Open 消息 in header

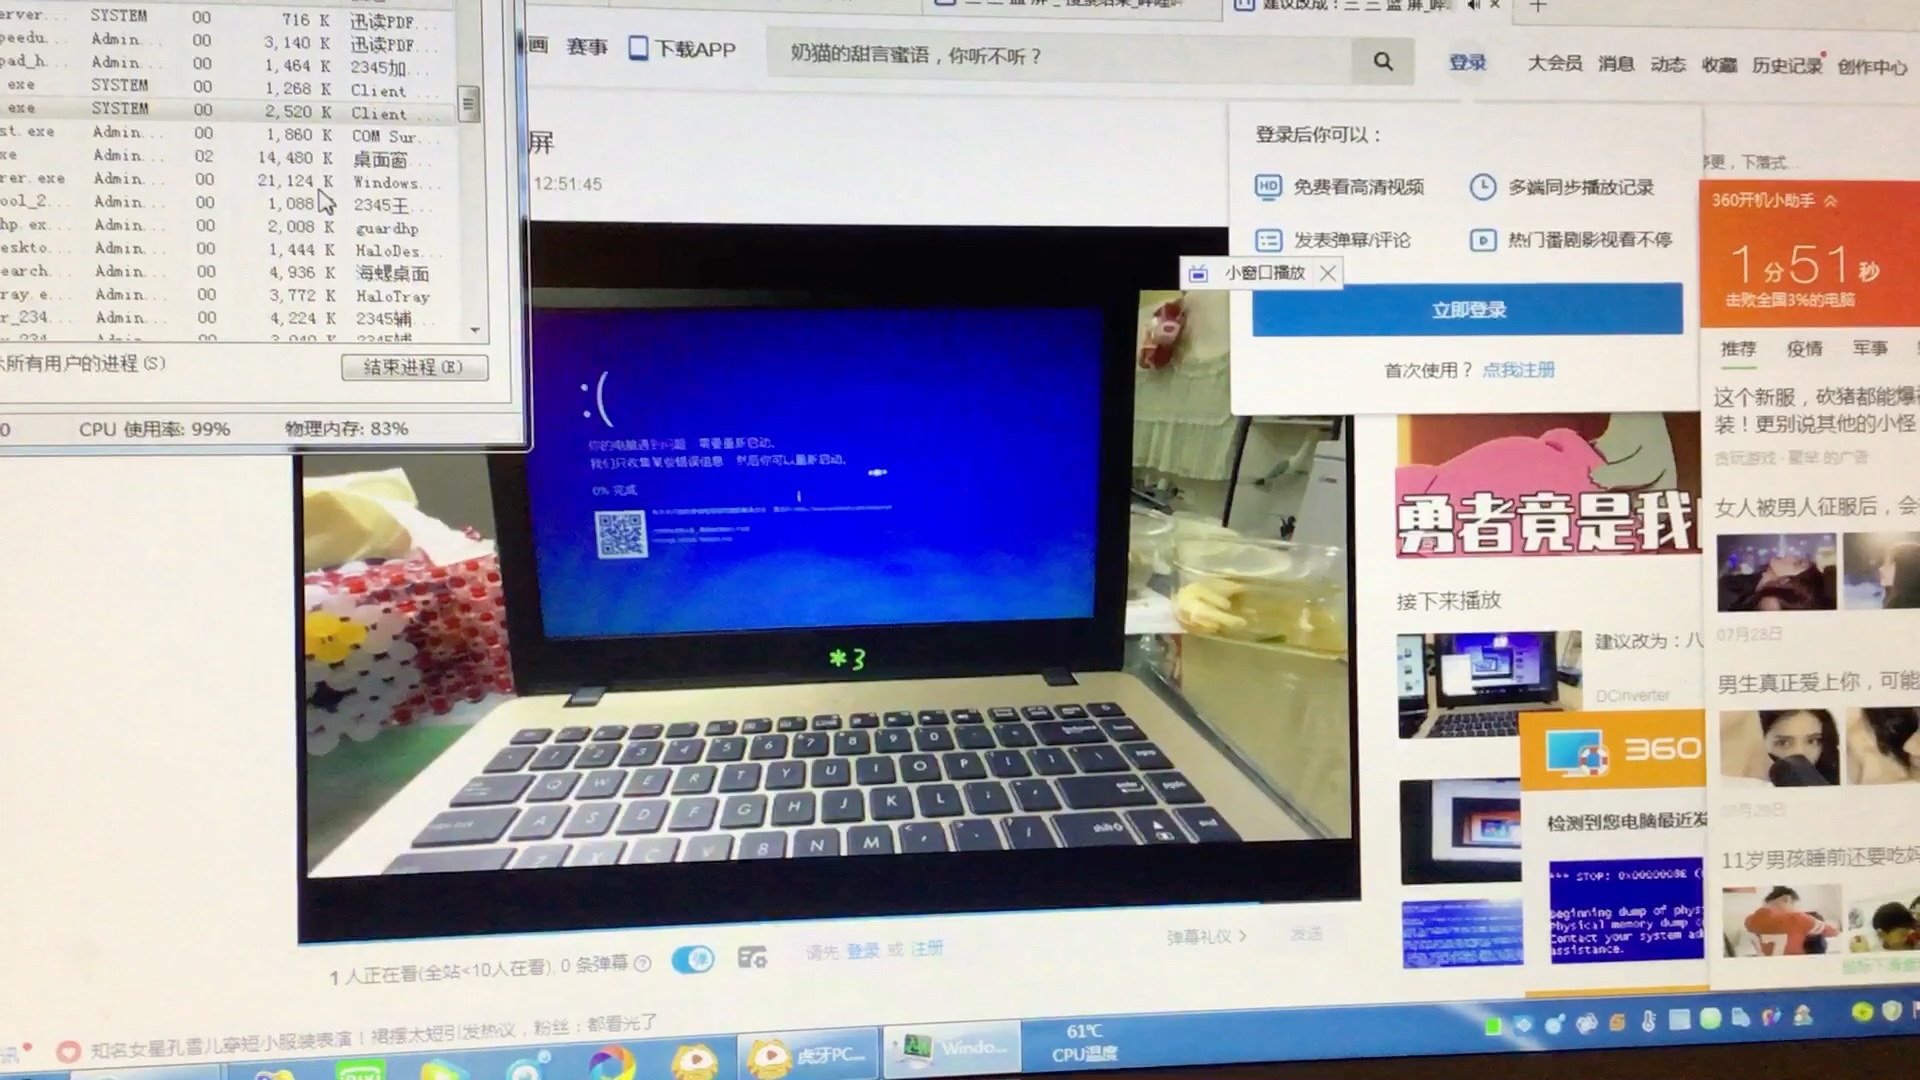click(x=1616, y=64)
